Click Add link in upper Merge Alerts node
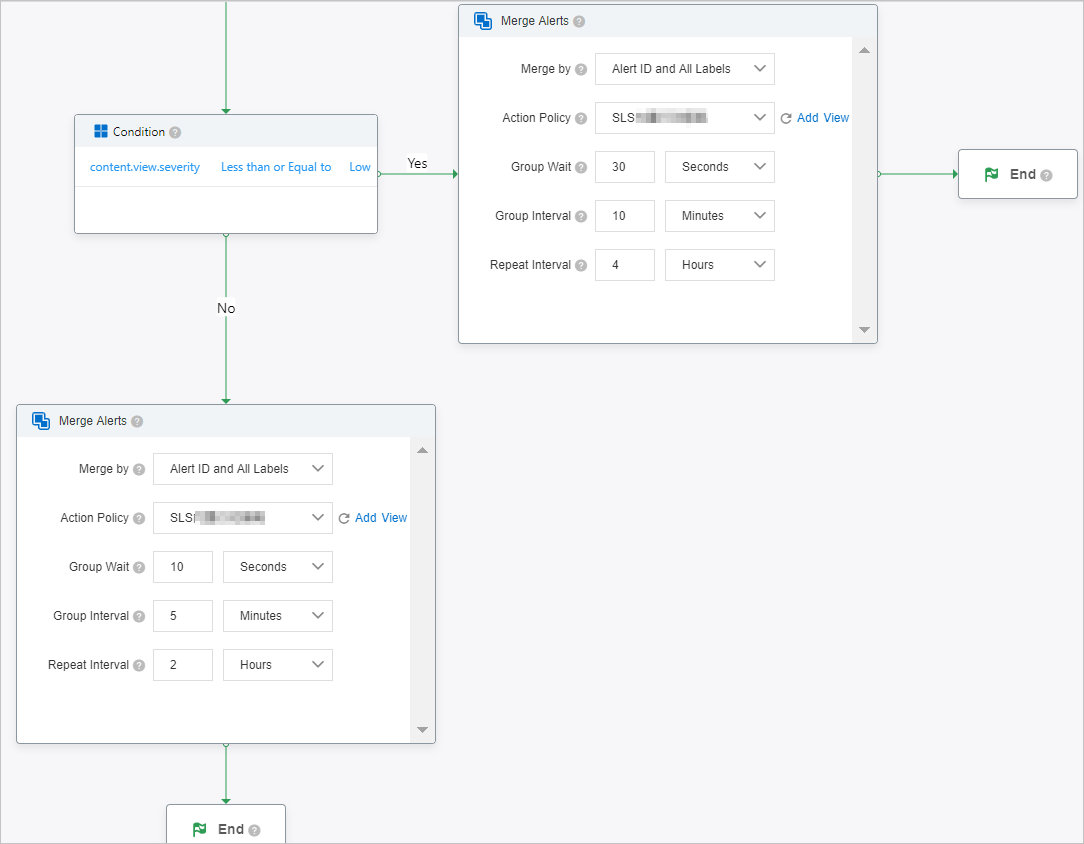Screen dimensions: 1084x844 [x=807, y=118]
